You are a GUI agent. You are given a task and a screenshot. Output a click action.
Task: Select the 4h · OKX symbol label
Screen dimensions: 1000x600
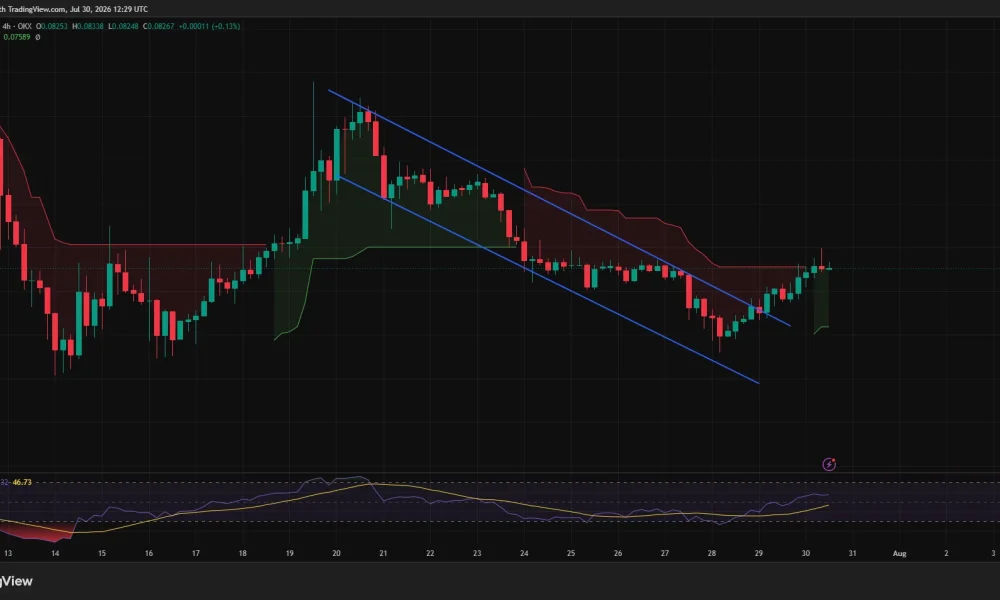[x=17, y=27]
